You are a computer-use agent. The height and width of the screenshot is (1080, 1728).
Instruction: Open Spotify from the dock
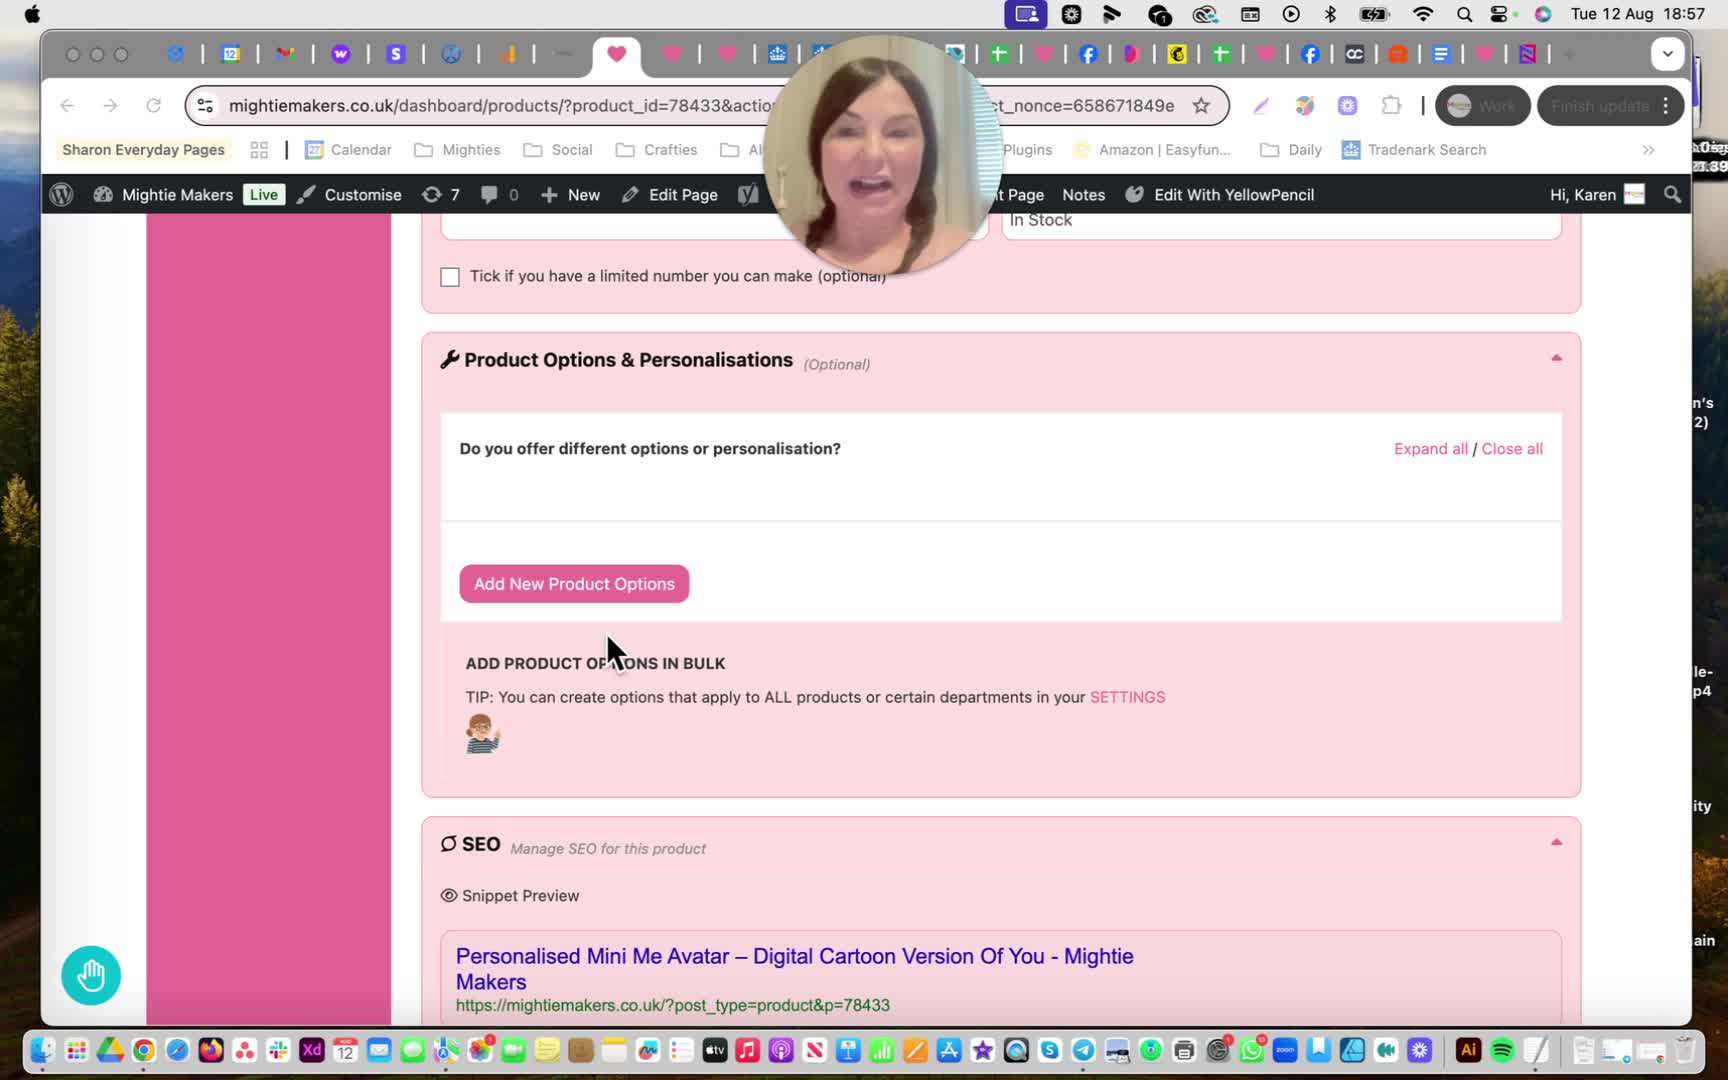(x=1502, y=1050)
